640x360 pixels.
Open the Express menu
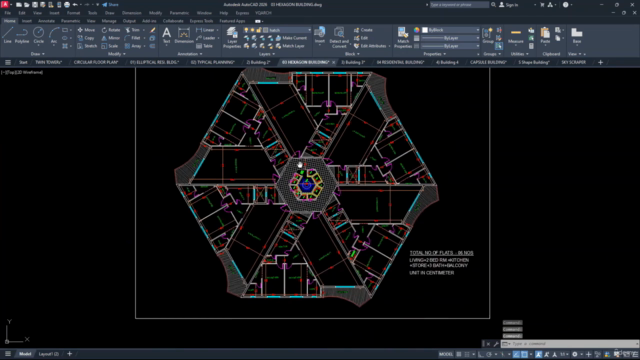[242, 13]
